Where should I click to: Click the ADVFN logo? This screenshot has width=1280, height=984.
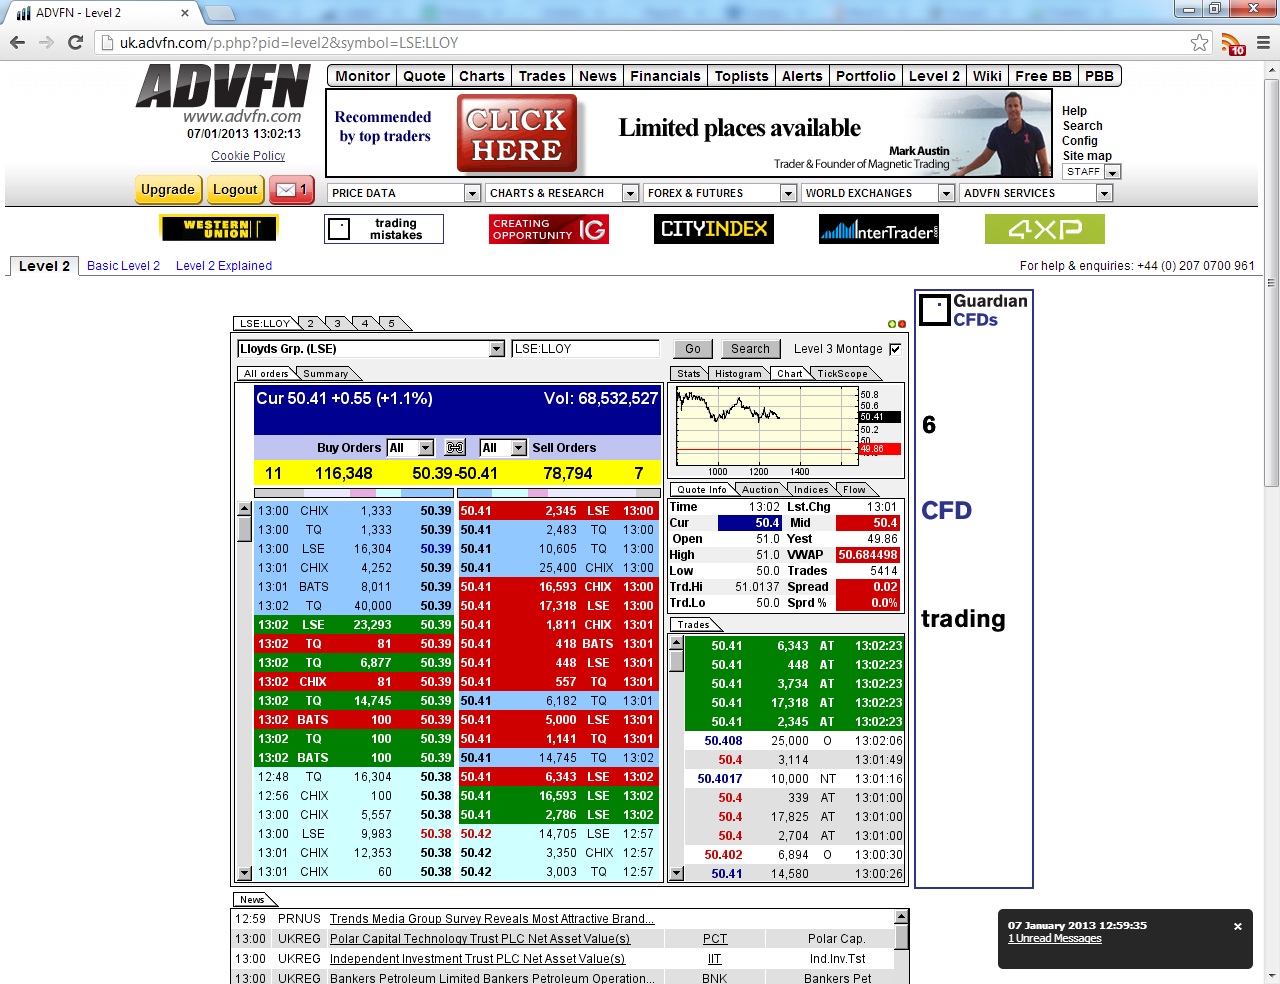pos(223,87)
